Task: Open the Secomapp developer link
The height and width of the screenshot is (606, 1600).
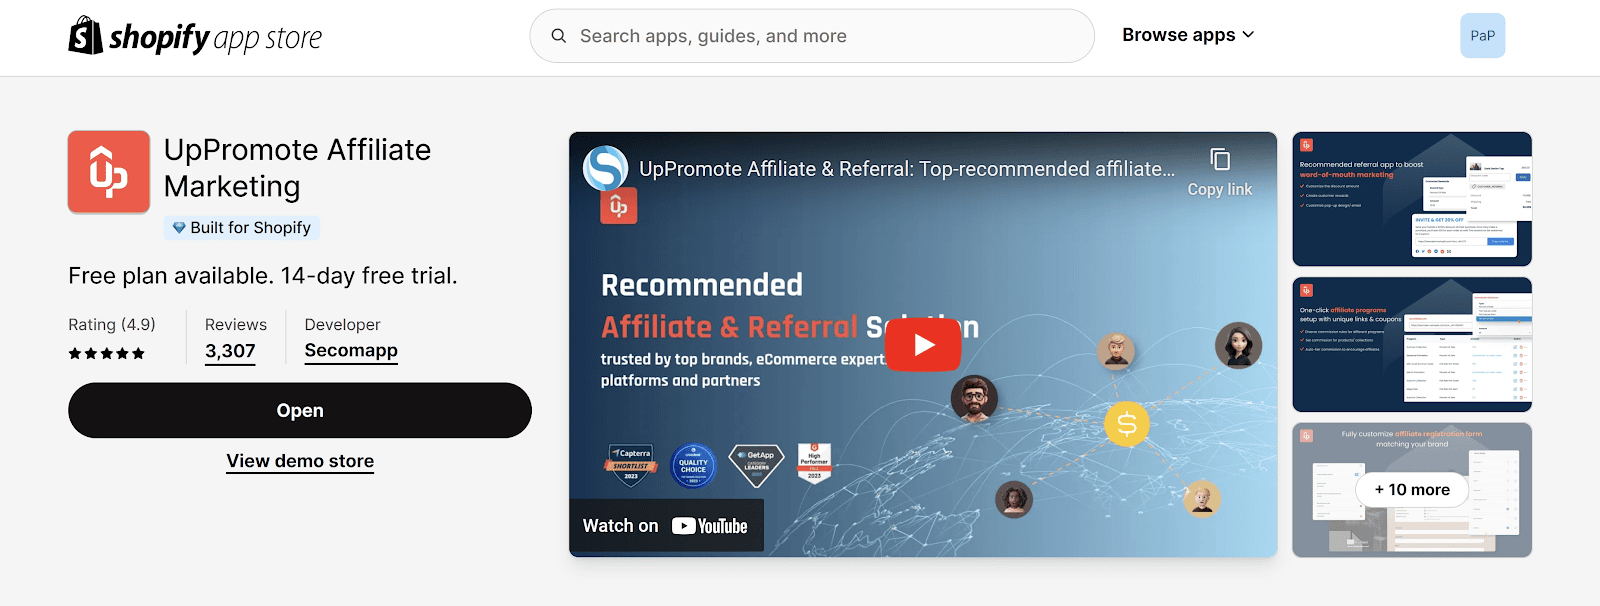Action: (351, 351)
